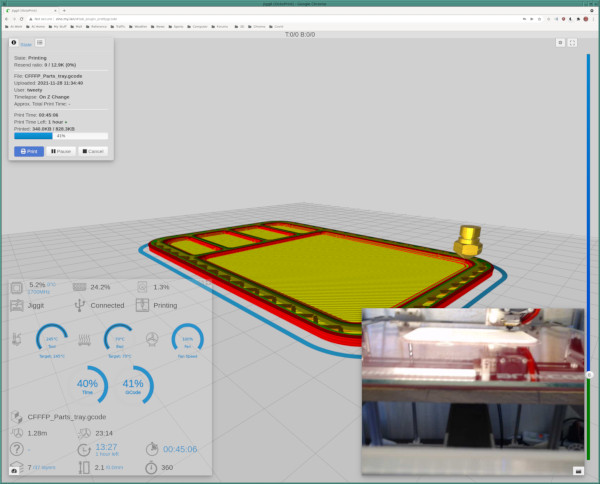Image resolution: width=600 pixels, height=484 pixels.
Task: Open the file list icon tab
Action: pyautogui.click(x=40, y=42)
